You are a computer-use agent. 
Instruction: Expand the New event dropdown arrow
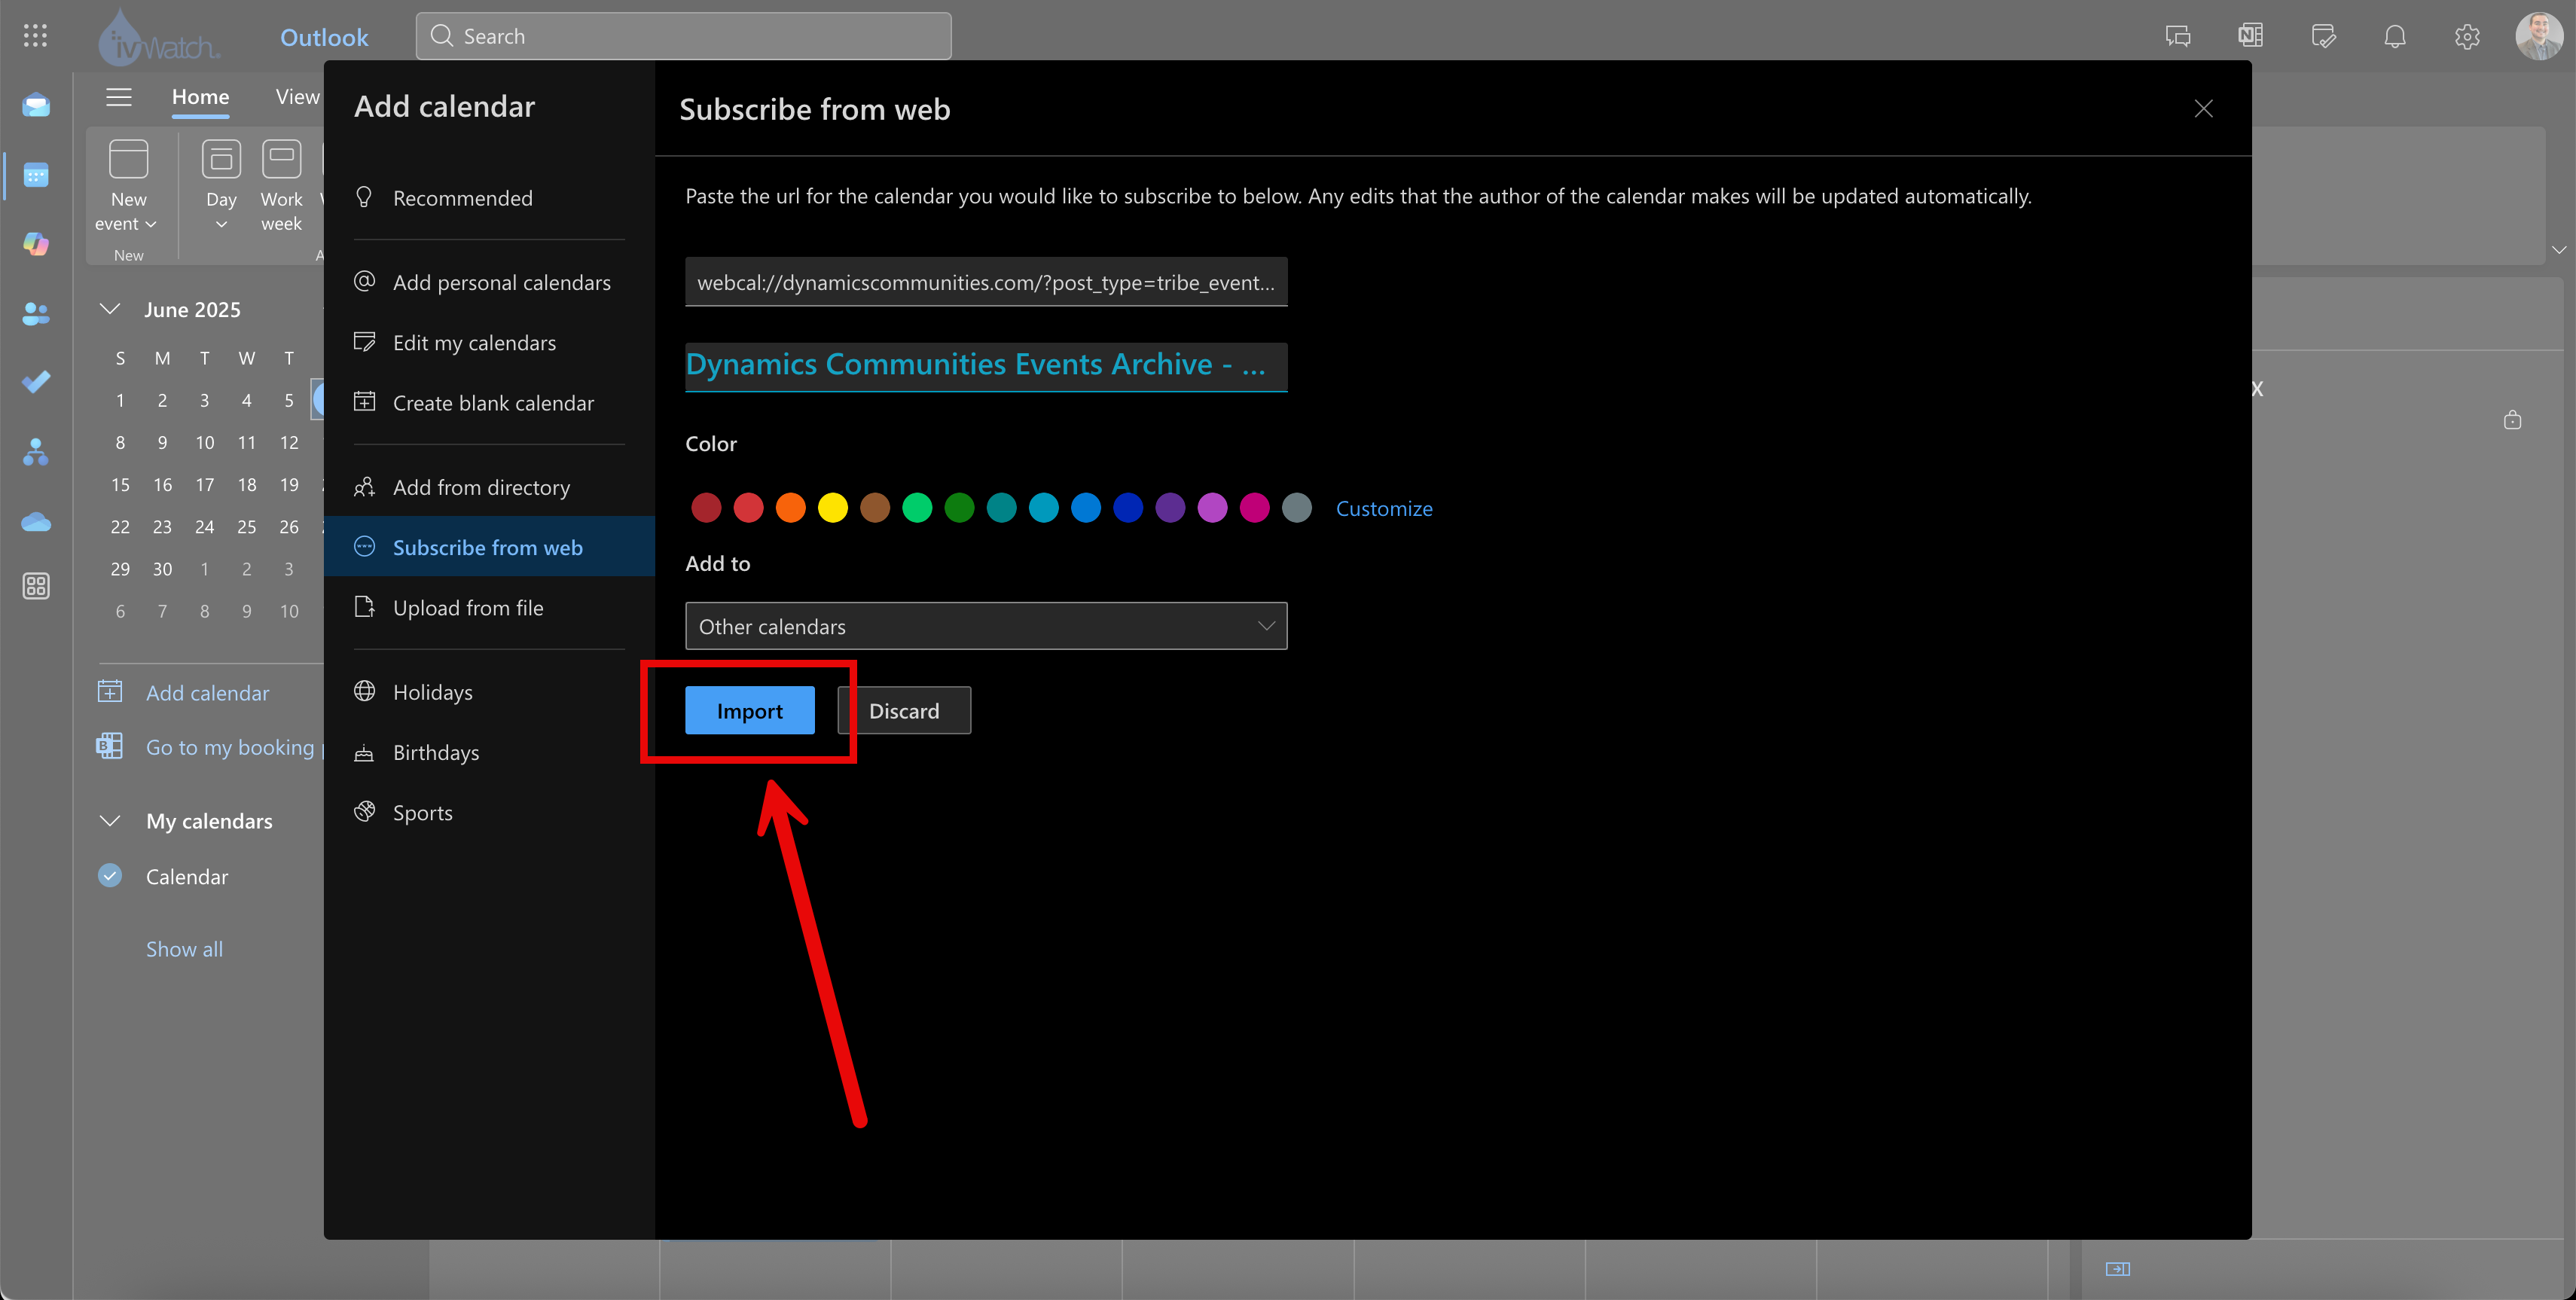(x=151, y=224)
